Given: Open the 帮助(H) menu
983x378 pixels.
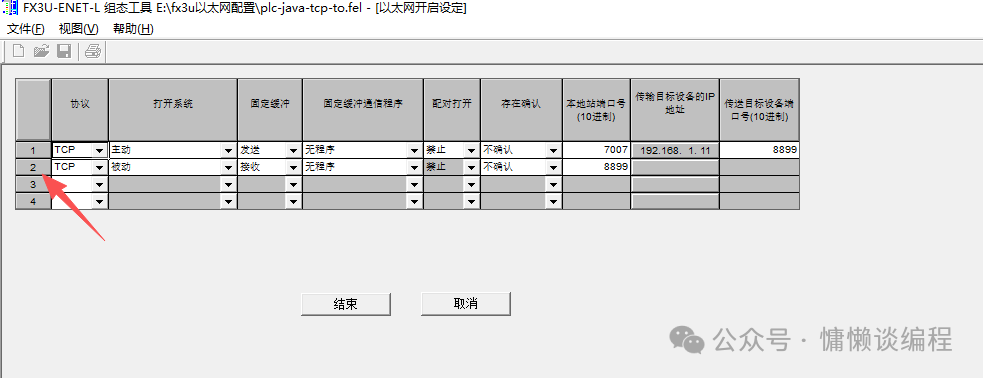Looking at the screenshot, I should click(133, 29).
